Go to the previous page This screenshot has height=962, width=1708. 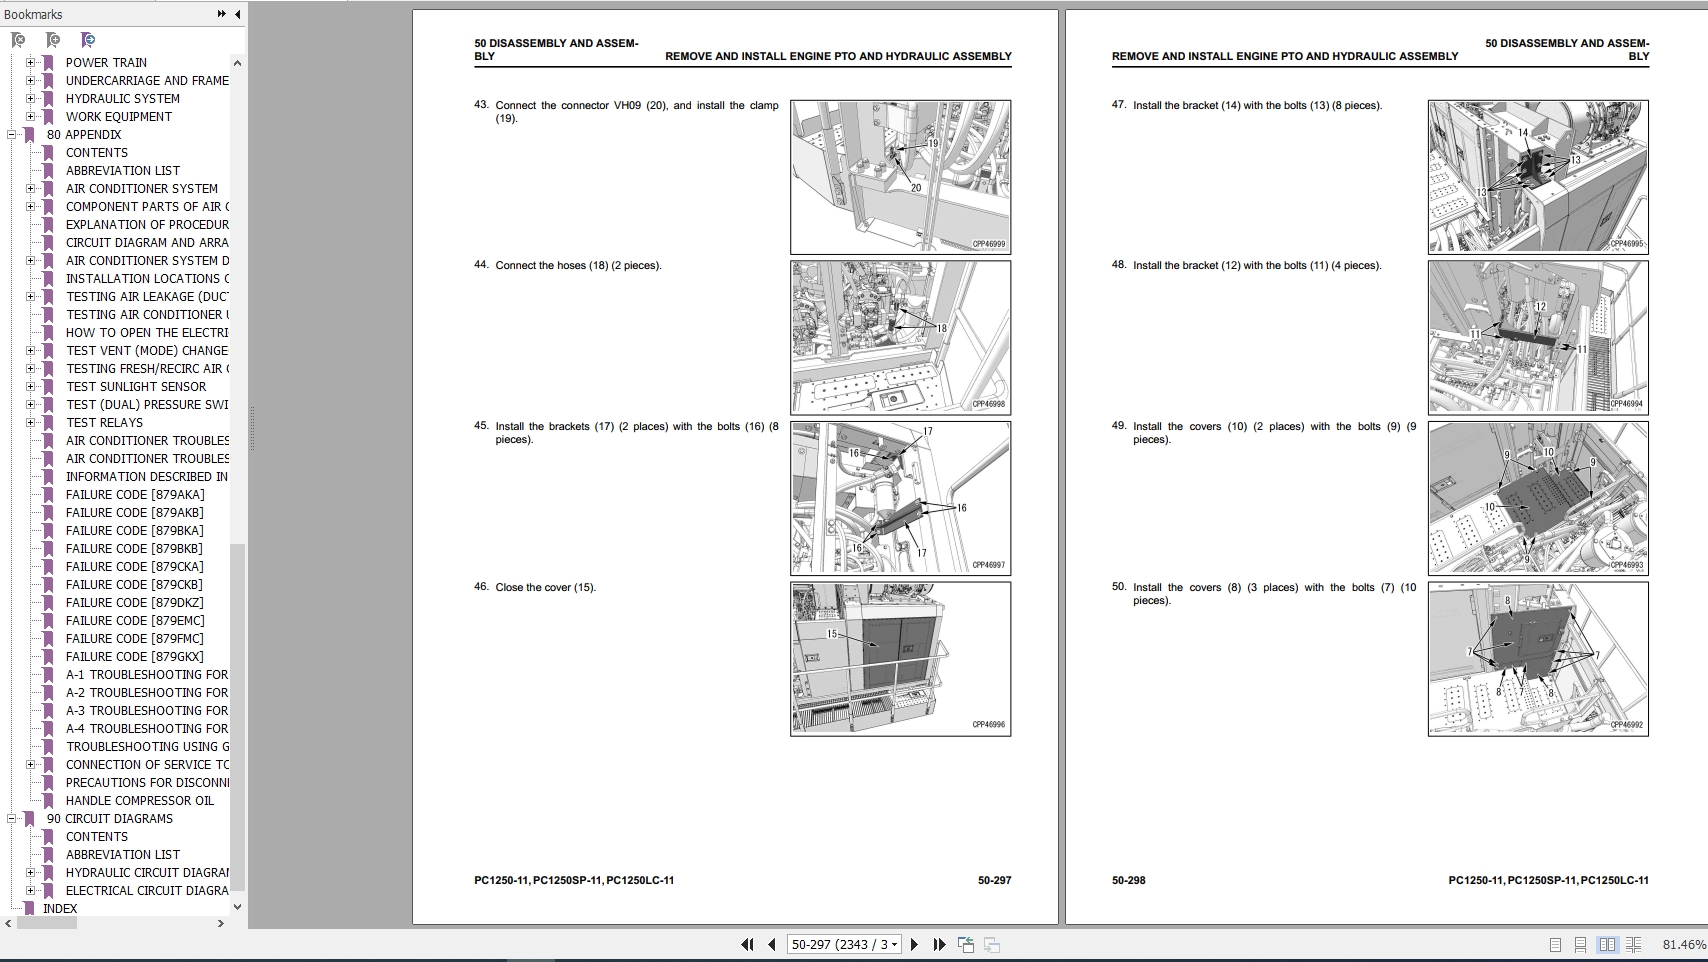point(772,944)
